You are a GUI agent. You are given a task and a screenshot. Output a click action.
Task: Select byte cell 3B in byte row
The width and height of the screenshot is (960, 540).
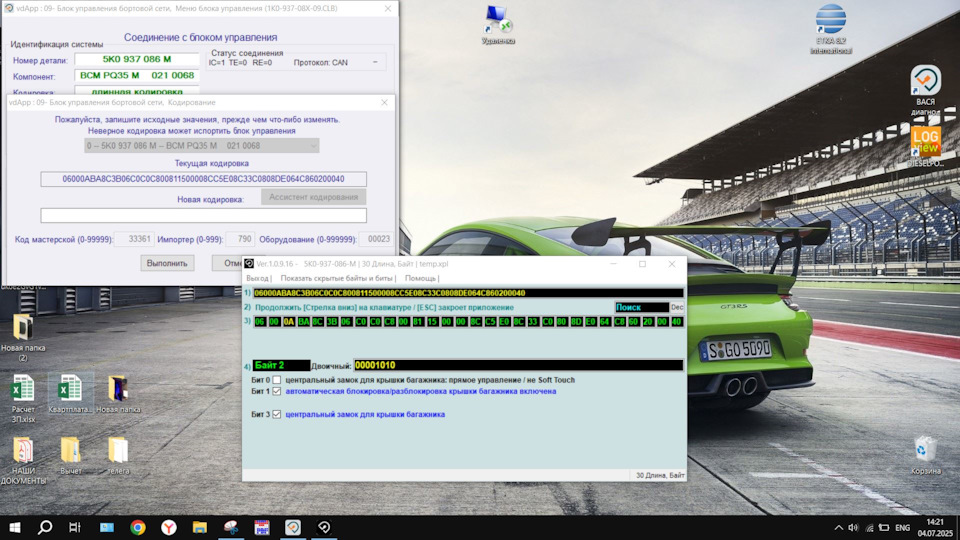[x=332, y=321]
